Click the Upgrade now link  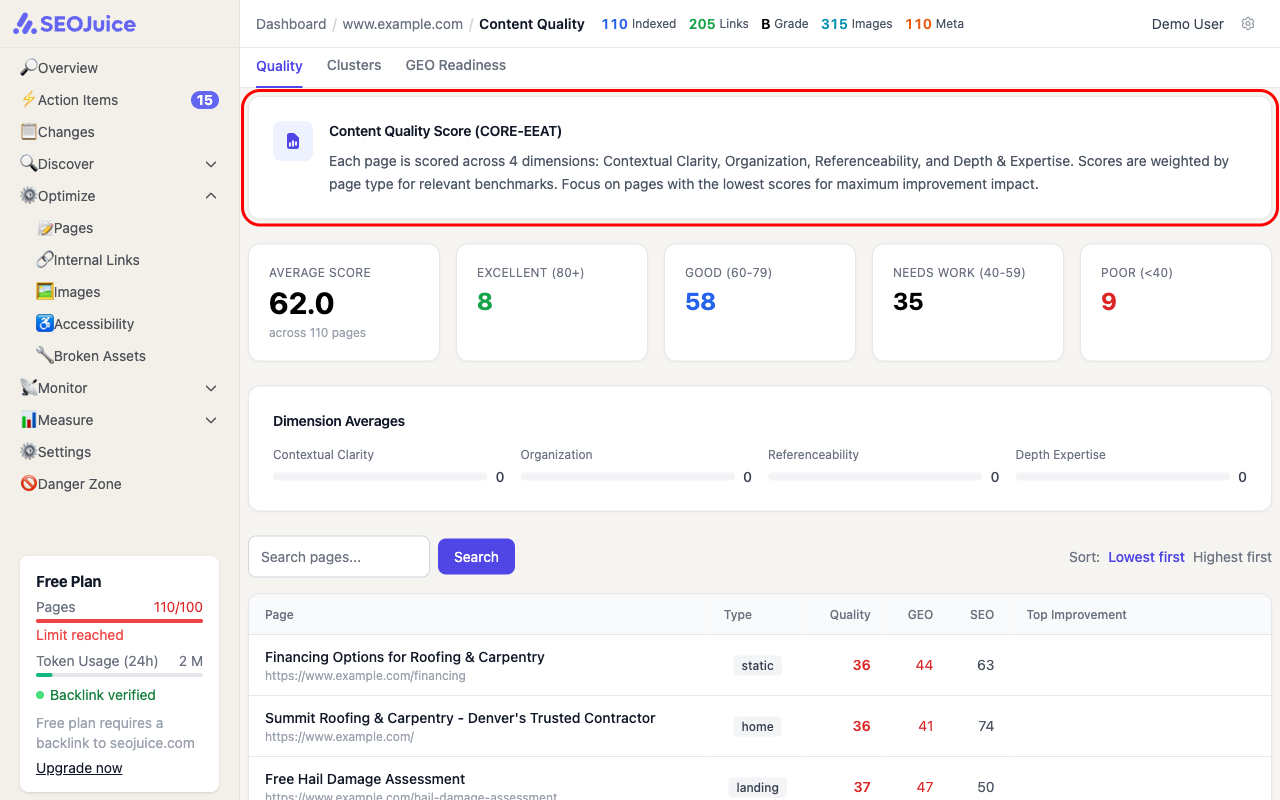(79, 768)
